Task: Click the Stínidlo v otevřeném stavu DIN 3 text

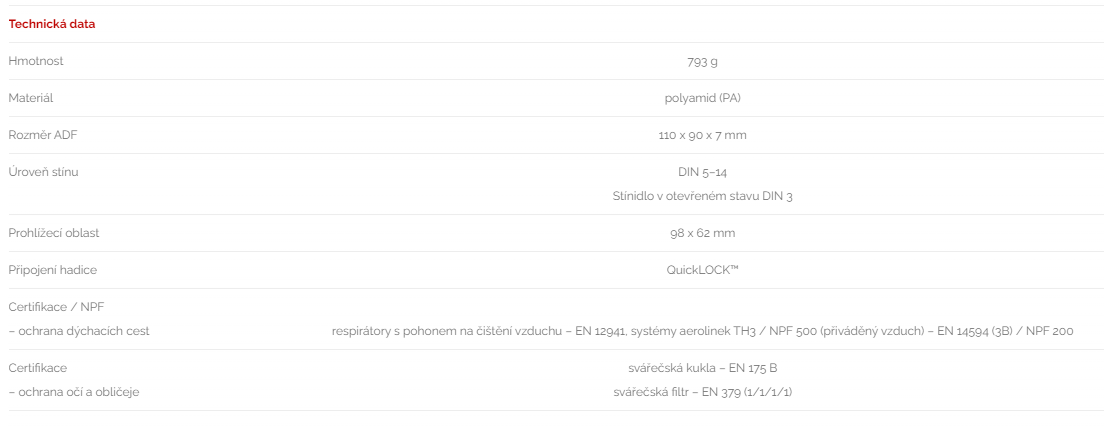Action: click(702, 196)
